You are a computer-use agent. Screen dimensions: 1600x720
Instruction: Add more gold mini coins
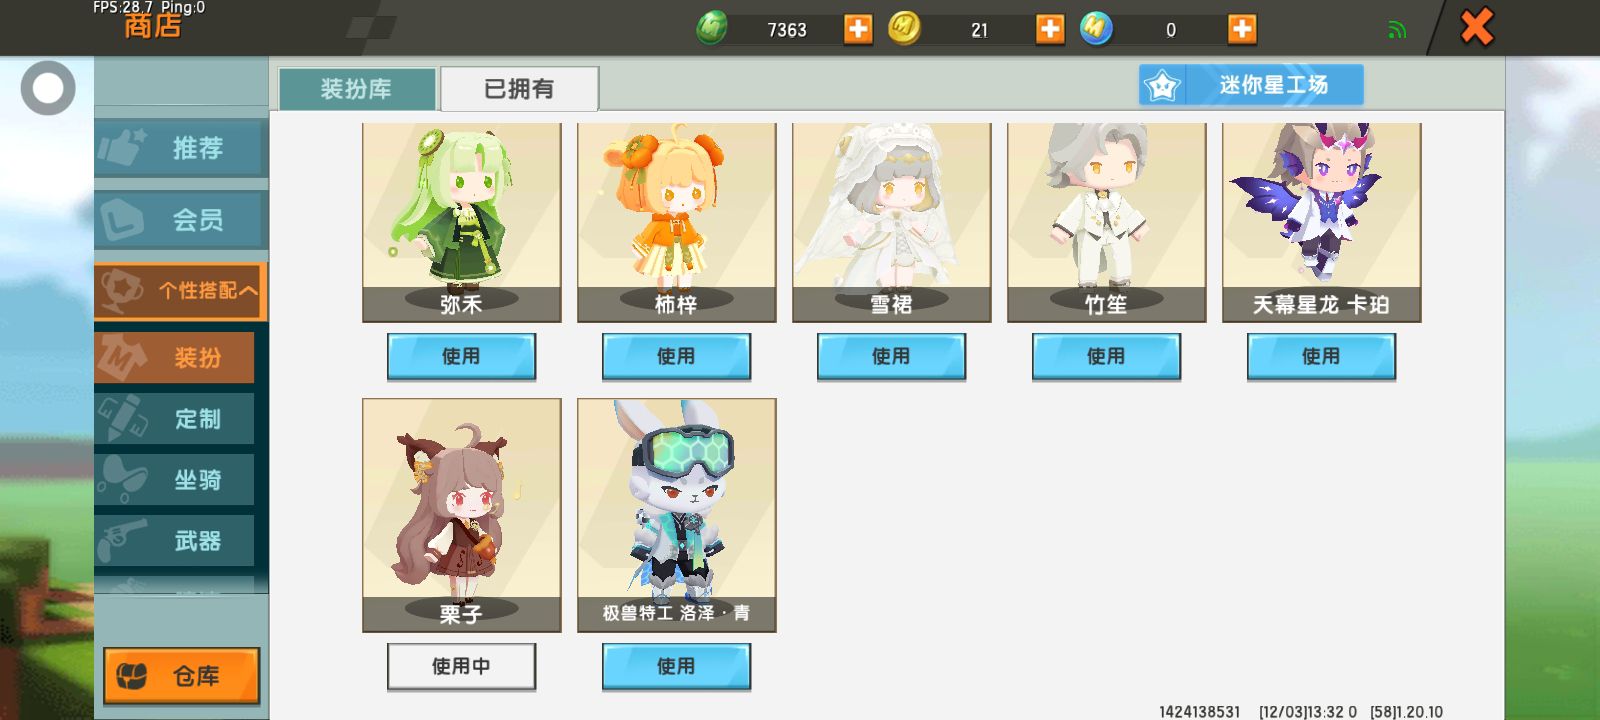[1050, 29]
